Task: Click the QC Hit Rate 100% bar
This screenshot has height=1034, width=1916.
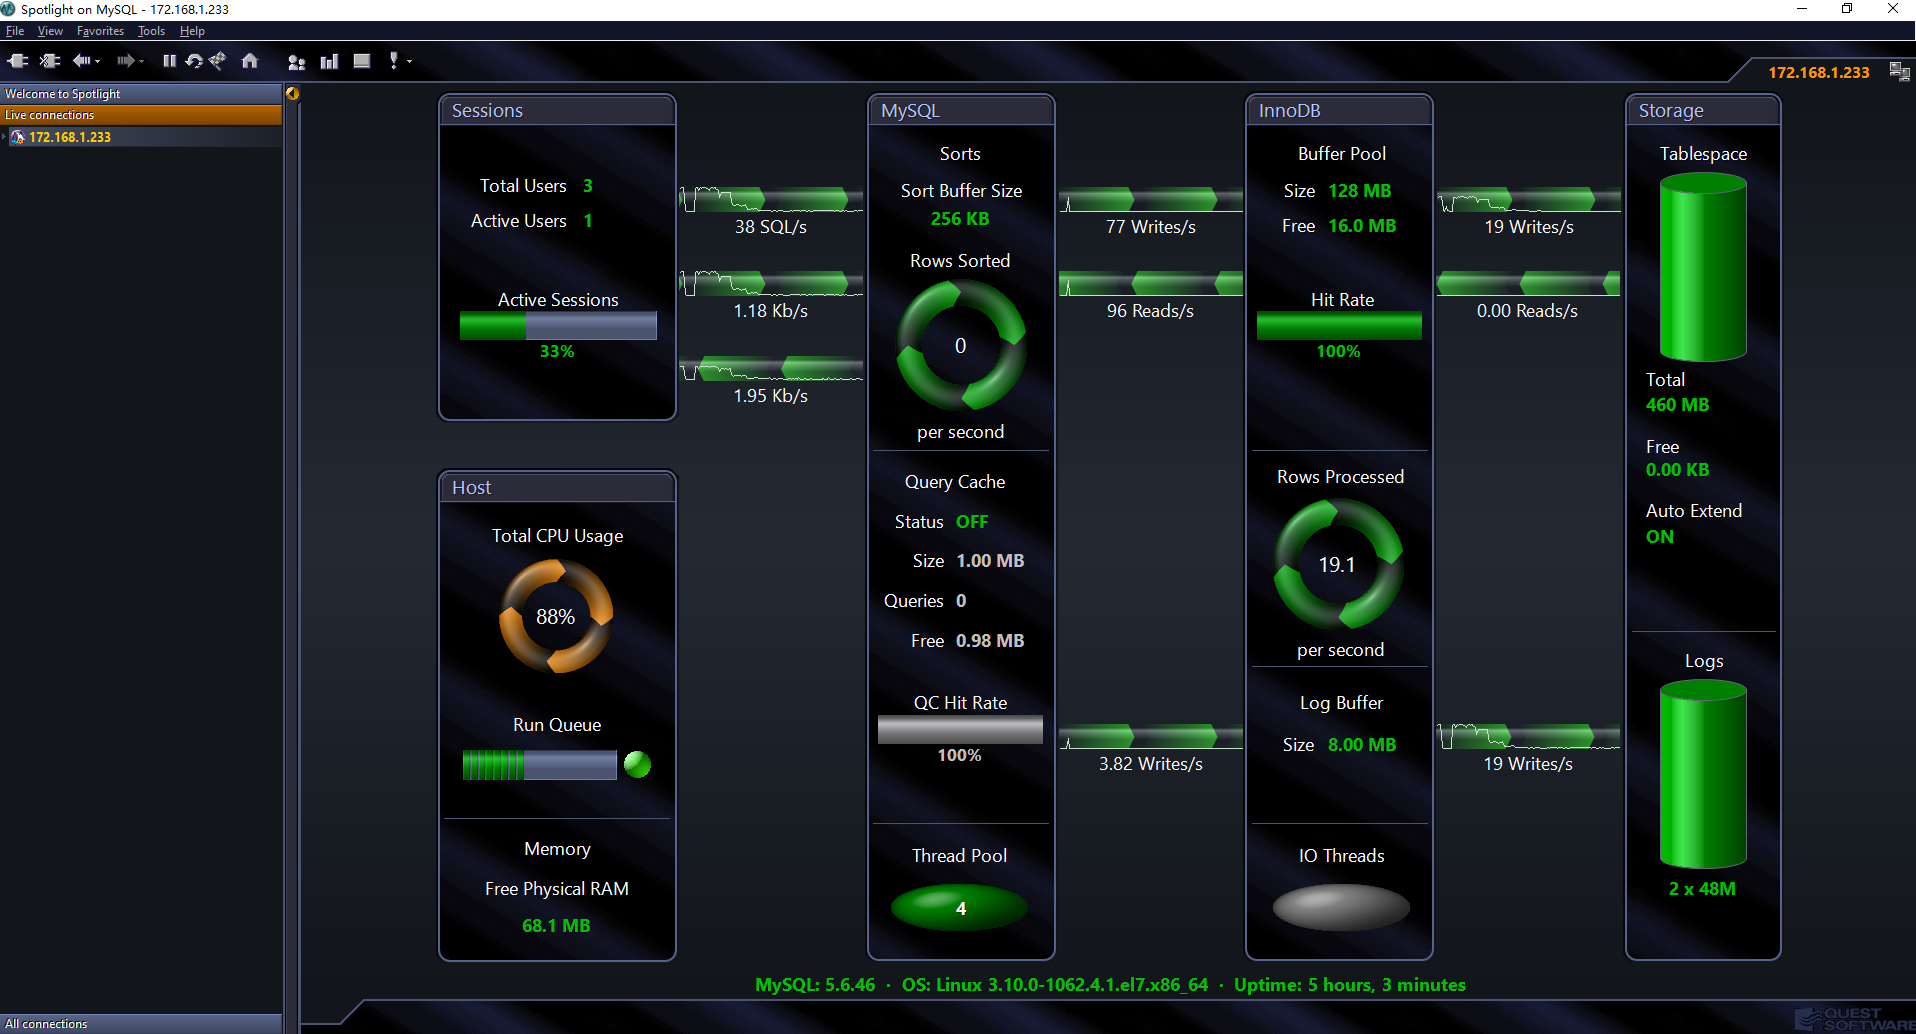Action: [960, 729]
